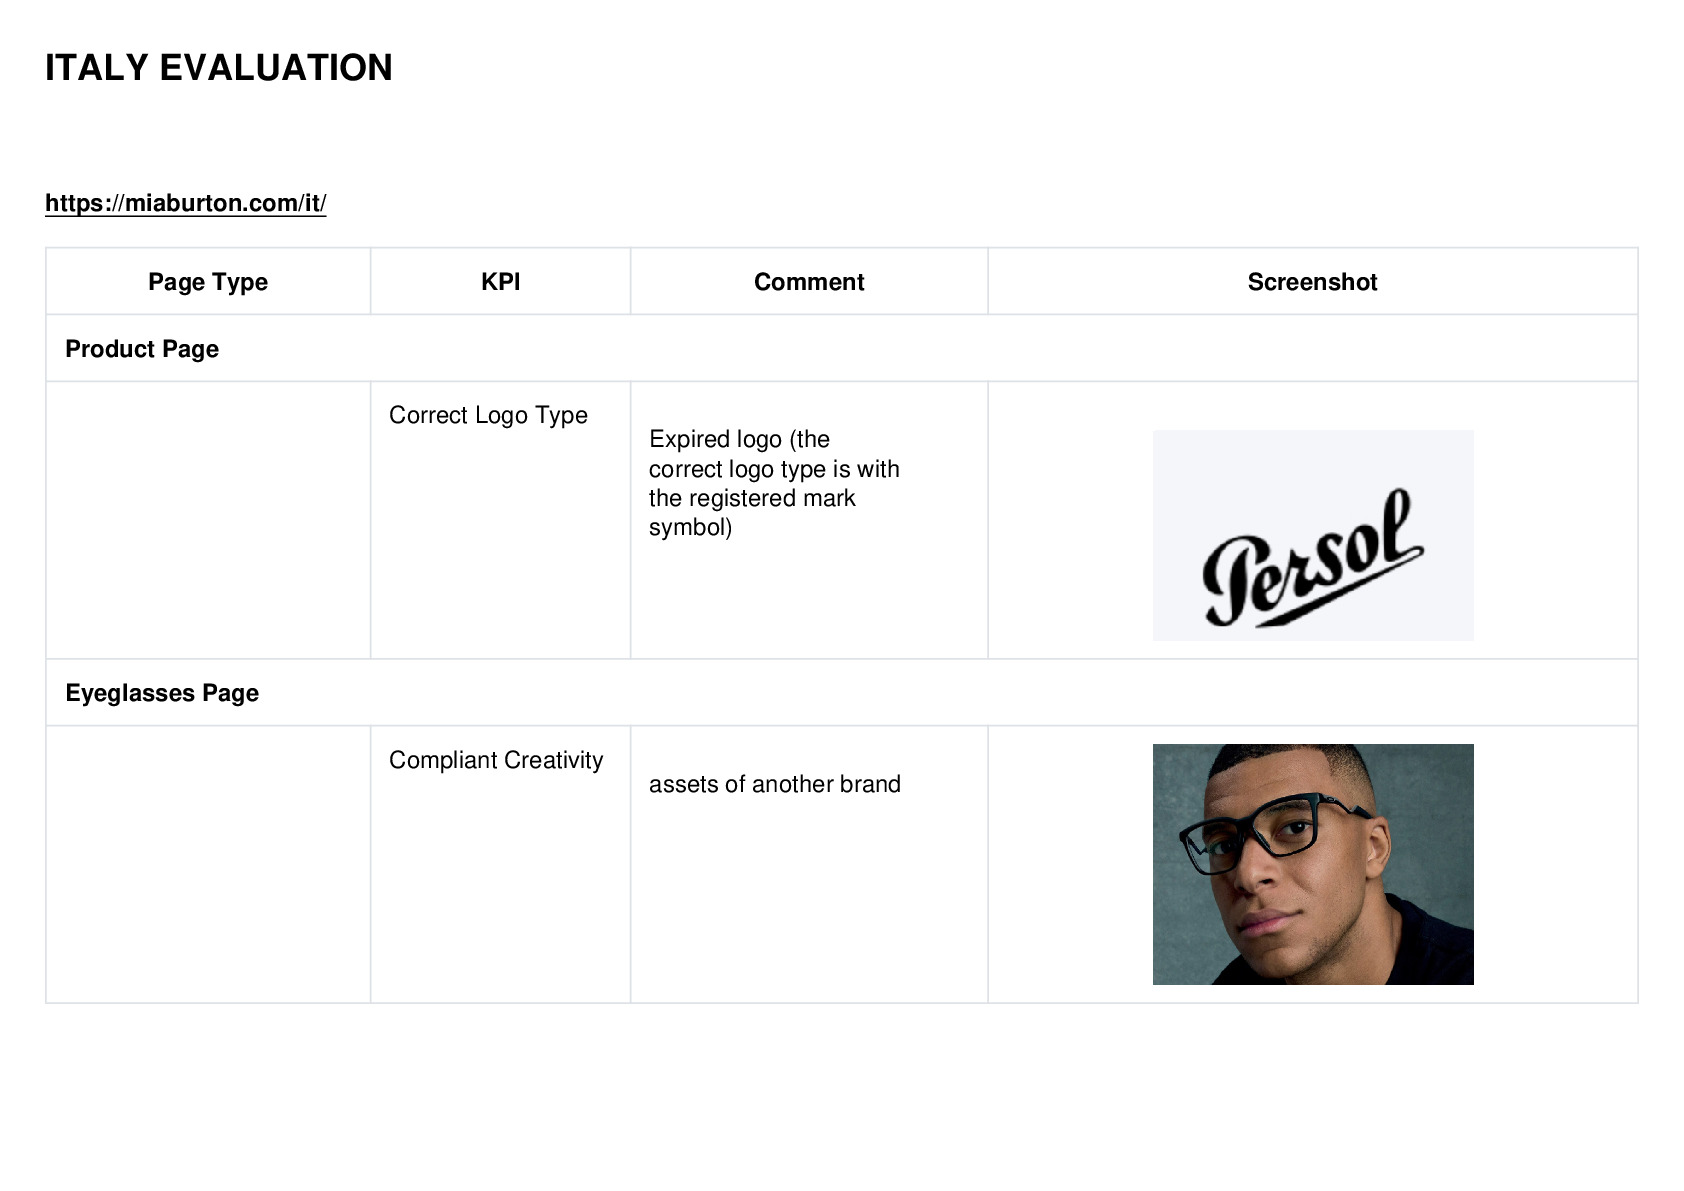Viewport: 1684px width, 1191px height.
Task: Select the KPI column header
Action: [500, 282]
